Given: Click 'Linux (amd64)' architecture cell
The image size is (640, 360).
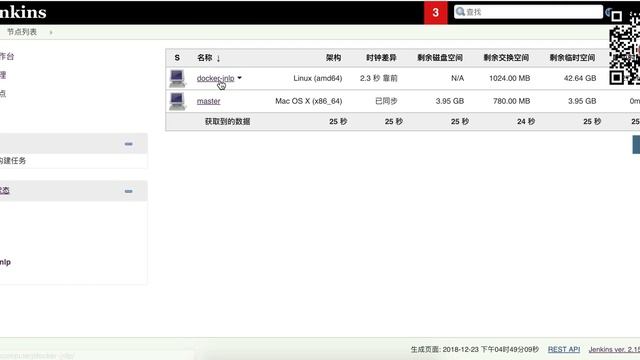Looking at the screenshot, I should 318,78.
